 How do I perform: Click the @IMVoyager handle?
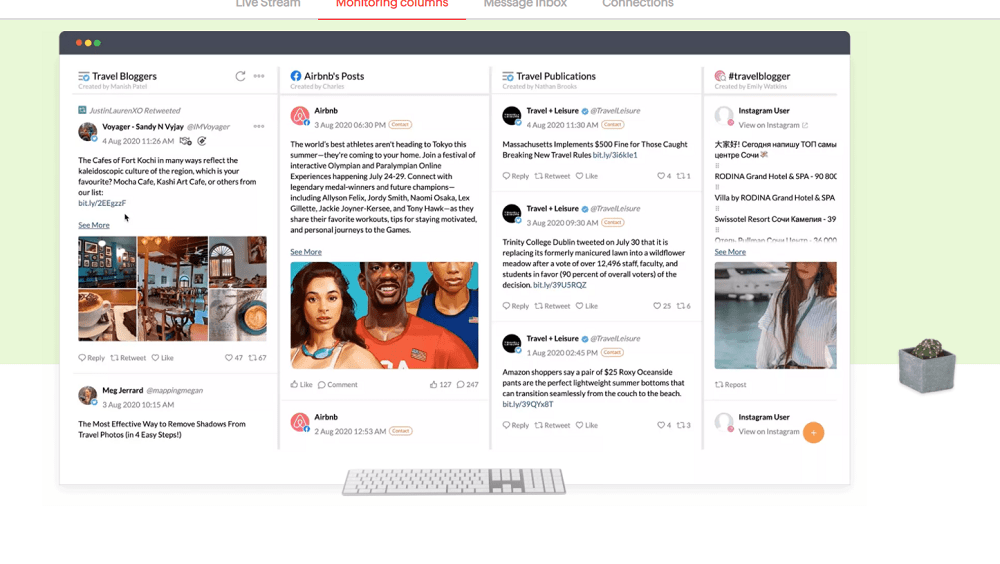pyautogui.click(x=209, y=126)
